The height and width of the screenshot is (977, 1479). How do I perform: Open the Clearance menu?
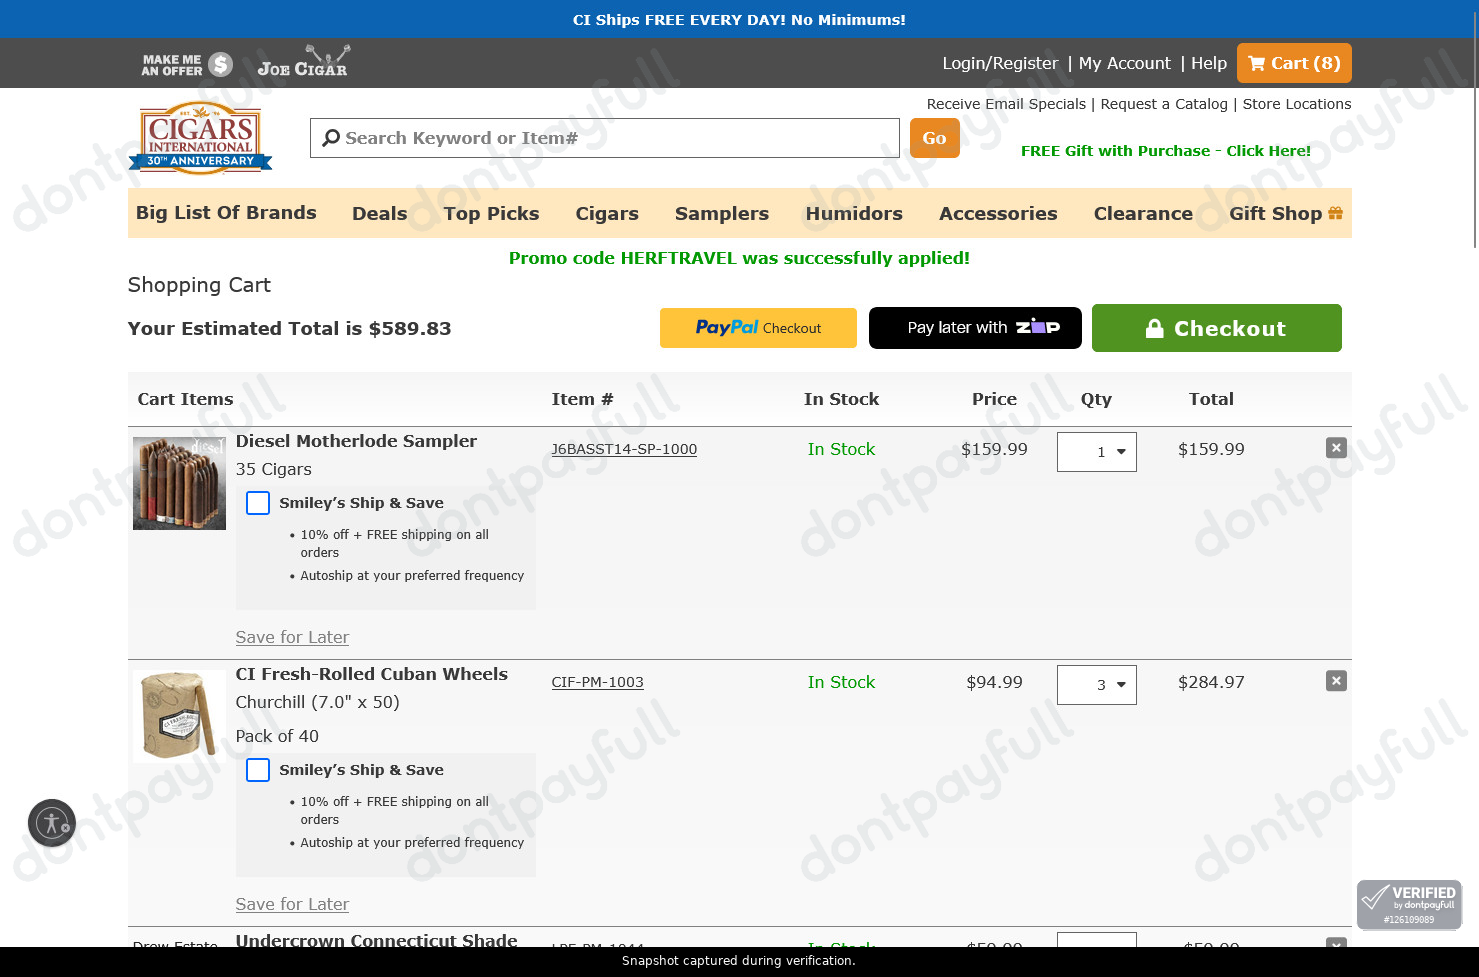[1143, 213]
